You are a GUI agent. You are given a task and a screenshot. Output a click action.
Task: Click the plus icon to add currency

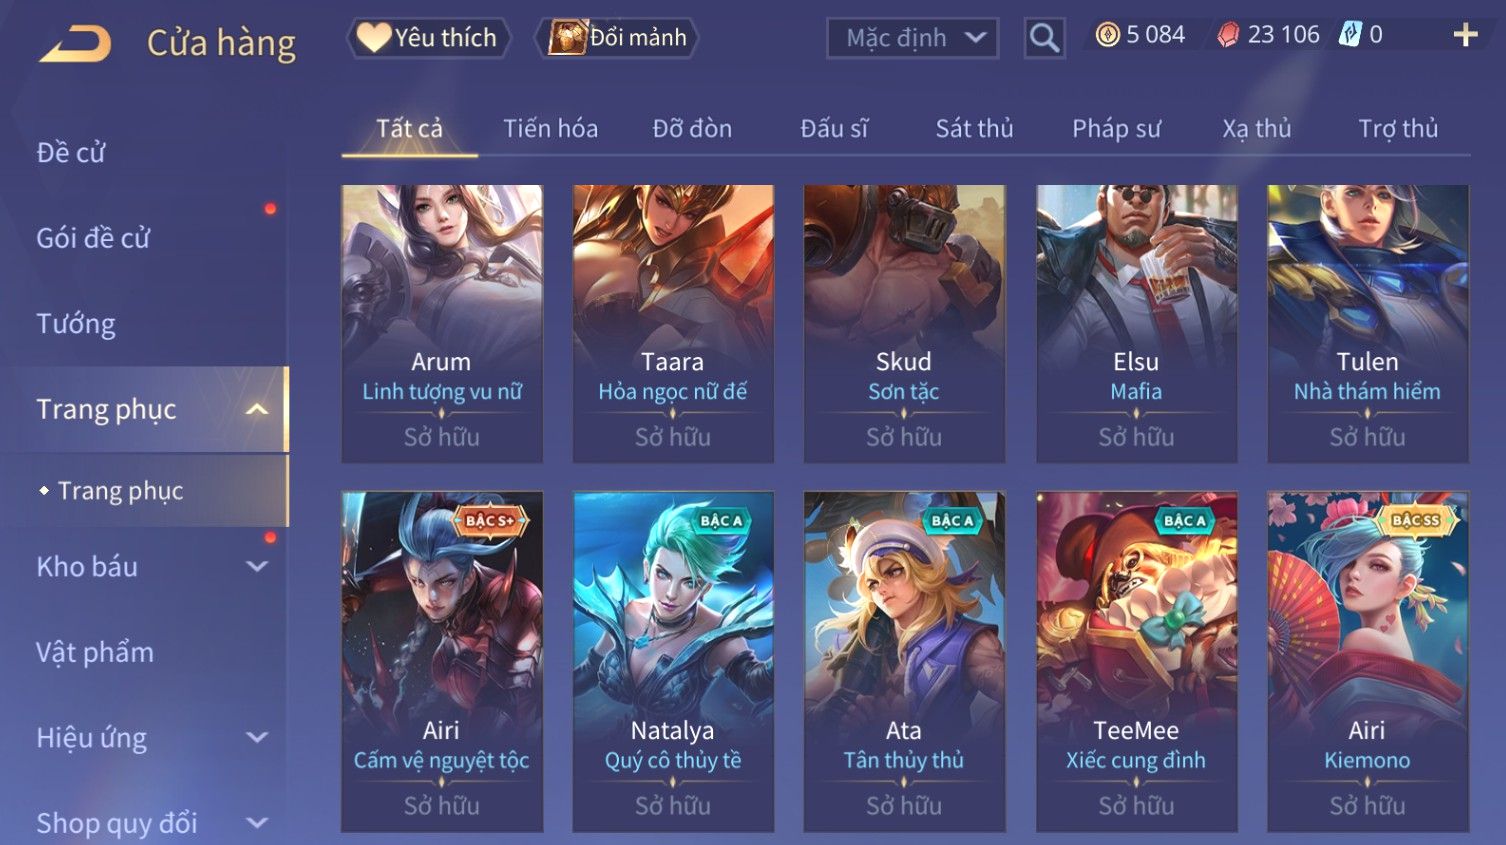click(x=1465, y=35)
